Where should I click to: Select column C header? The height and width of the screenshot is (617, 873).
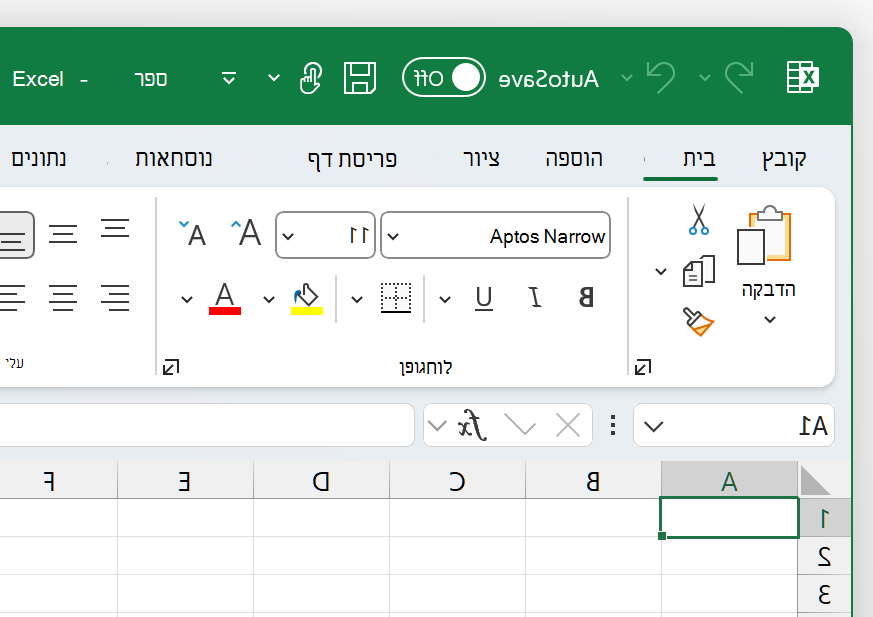click(457, 481)
